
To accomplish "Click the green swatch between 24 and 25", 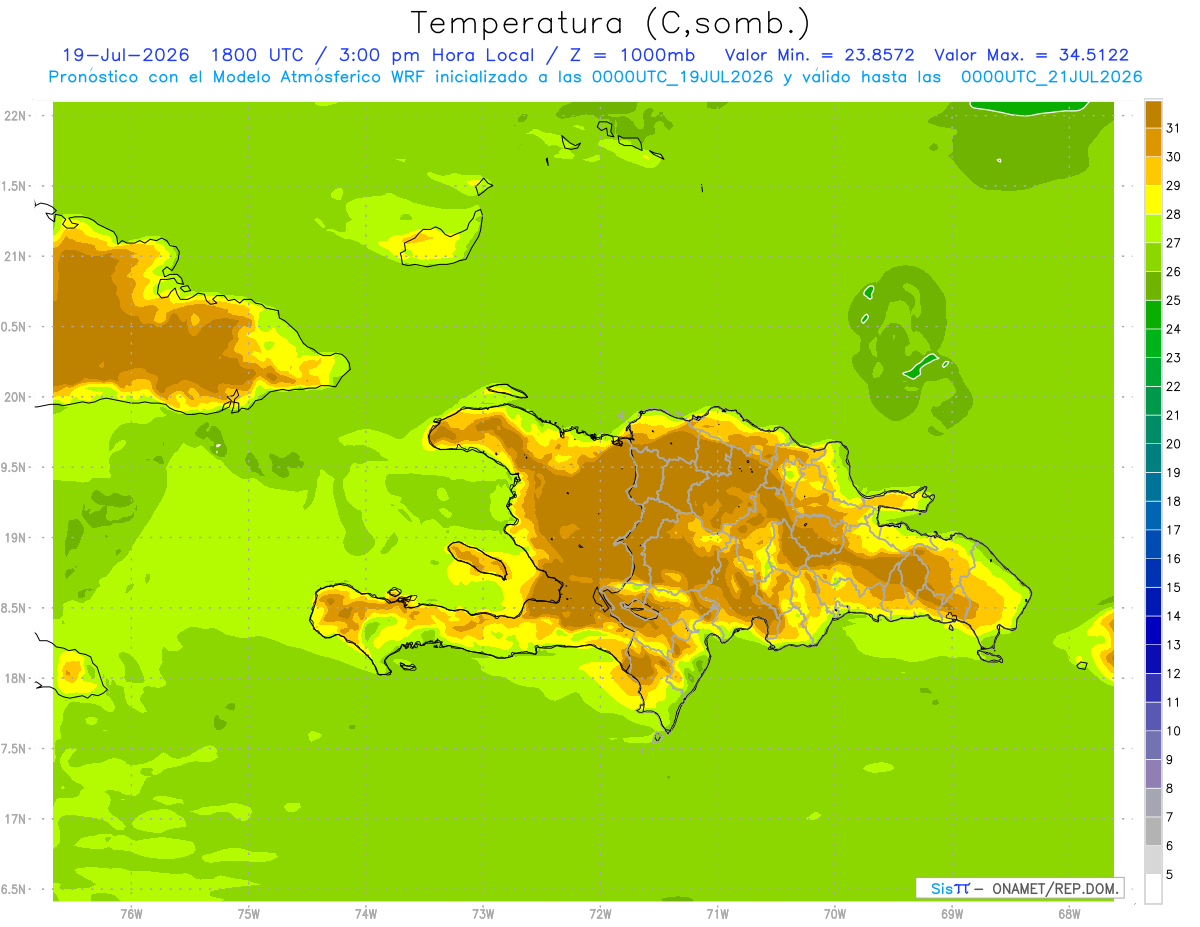I will coord(1153,314).
